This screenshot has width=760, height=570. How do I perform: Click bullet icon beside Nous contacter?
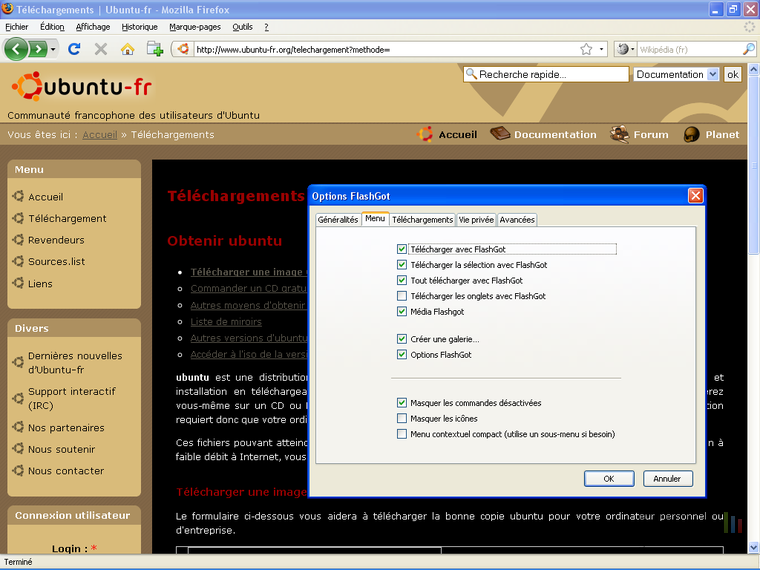coord(18,470)
